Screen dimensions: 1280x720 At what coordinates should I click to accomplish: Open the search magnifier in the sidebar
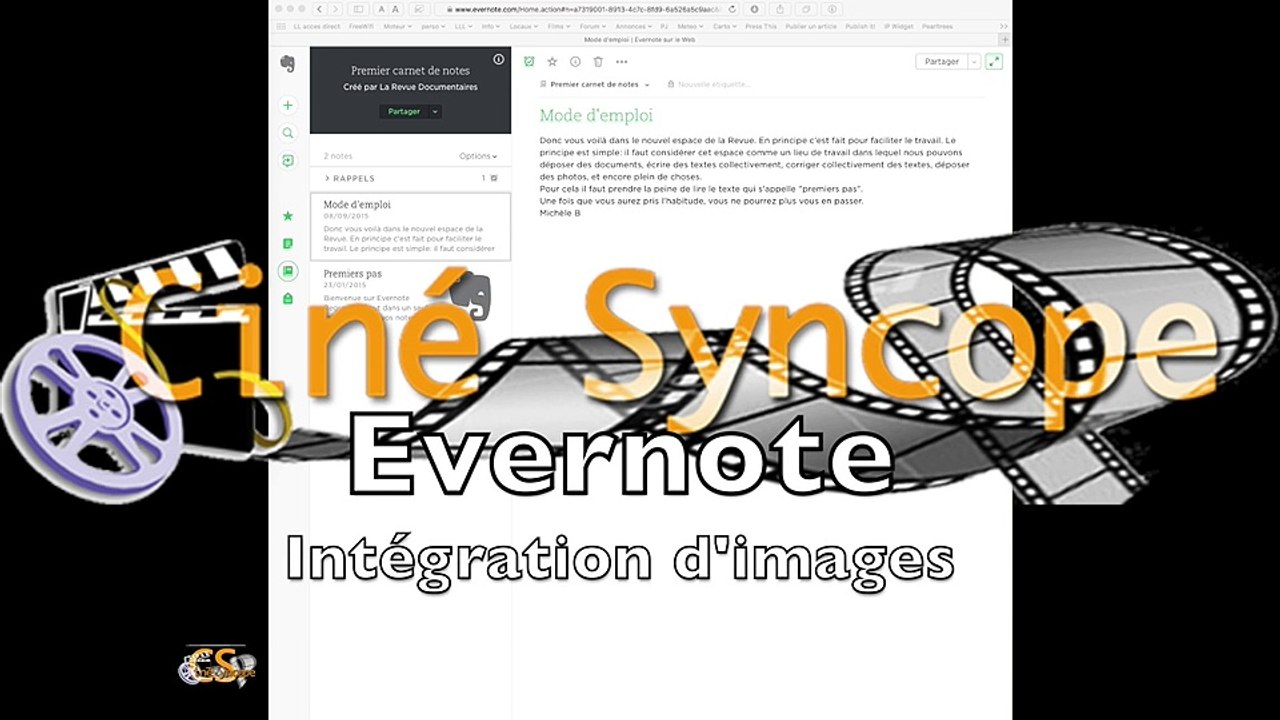click(x=288, y=133)
